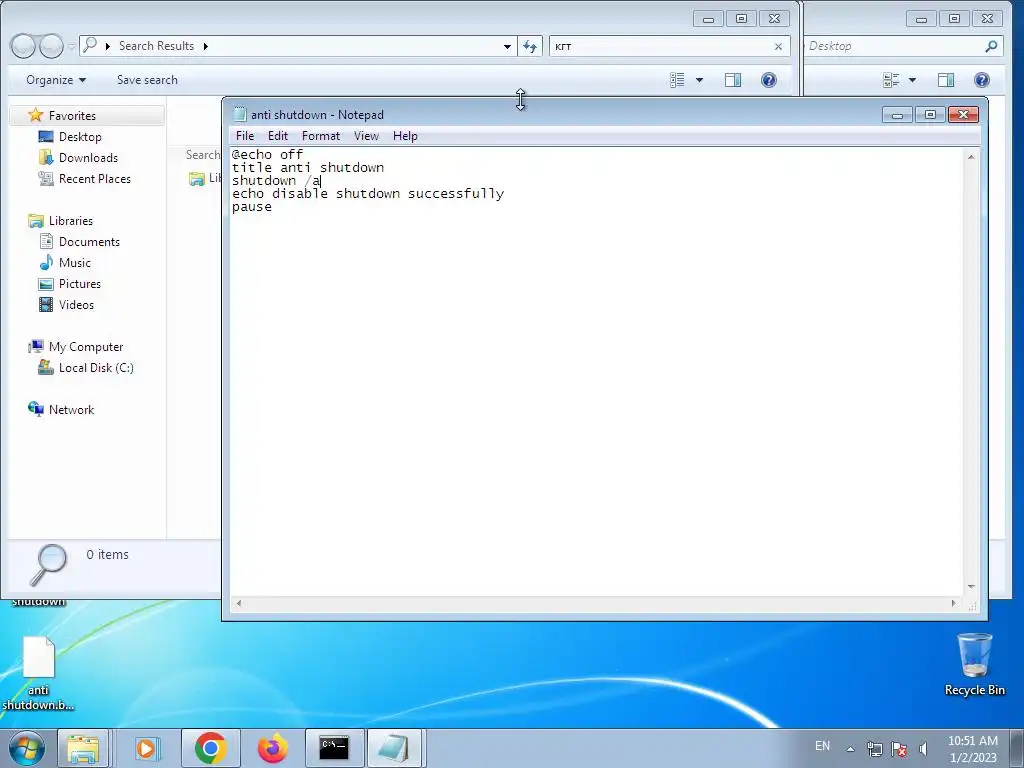The width and height of the screenshot is (1024, 768).
Task: Open the Music library
Action: point(74,263)
